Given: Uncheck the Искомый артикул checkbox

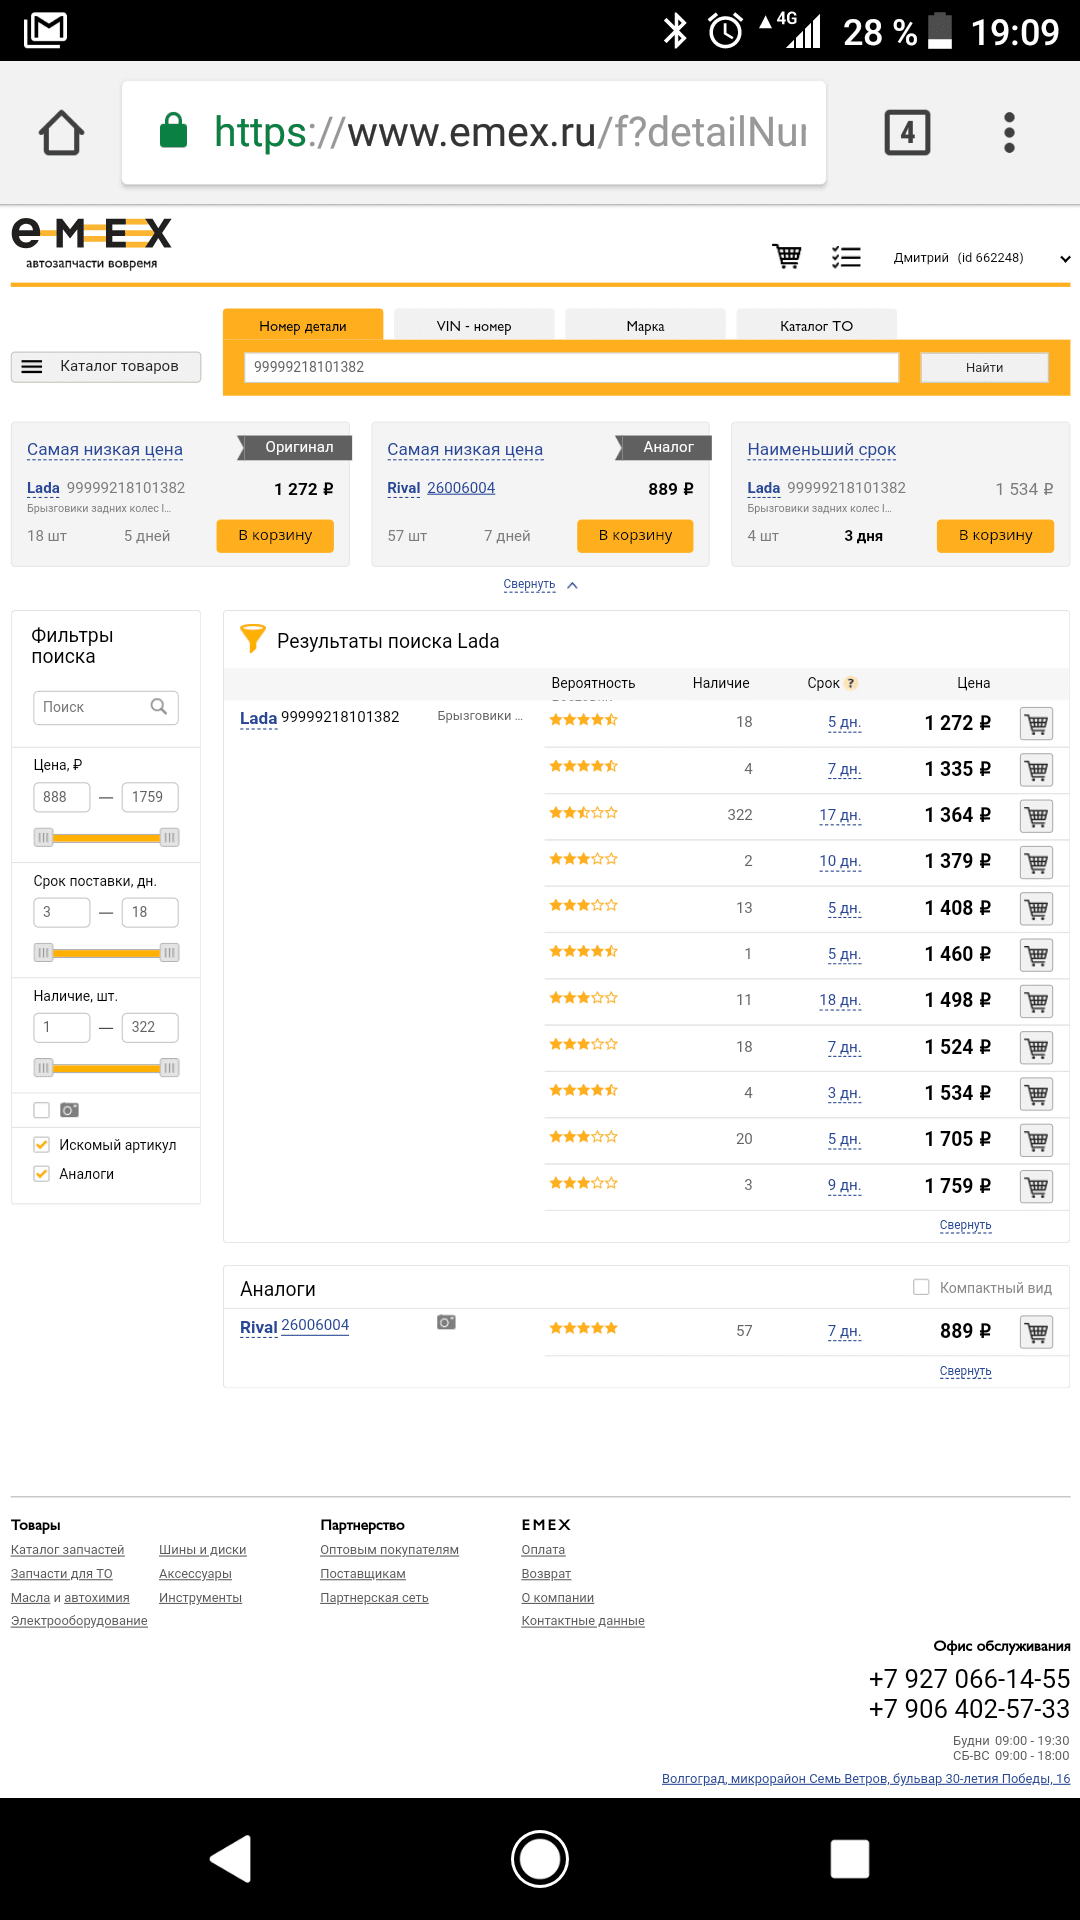Looking at the screenshot, I should tap(42, 1145).
